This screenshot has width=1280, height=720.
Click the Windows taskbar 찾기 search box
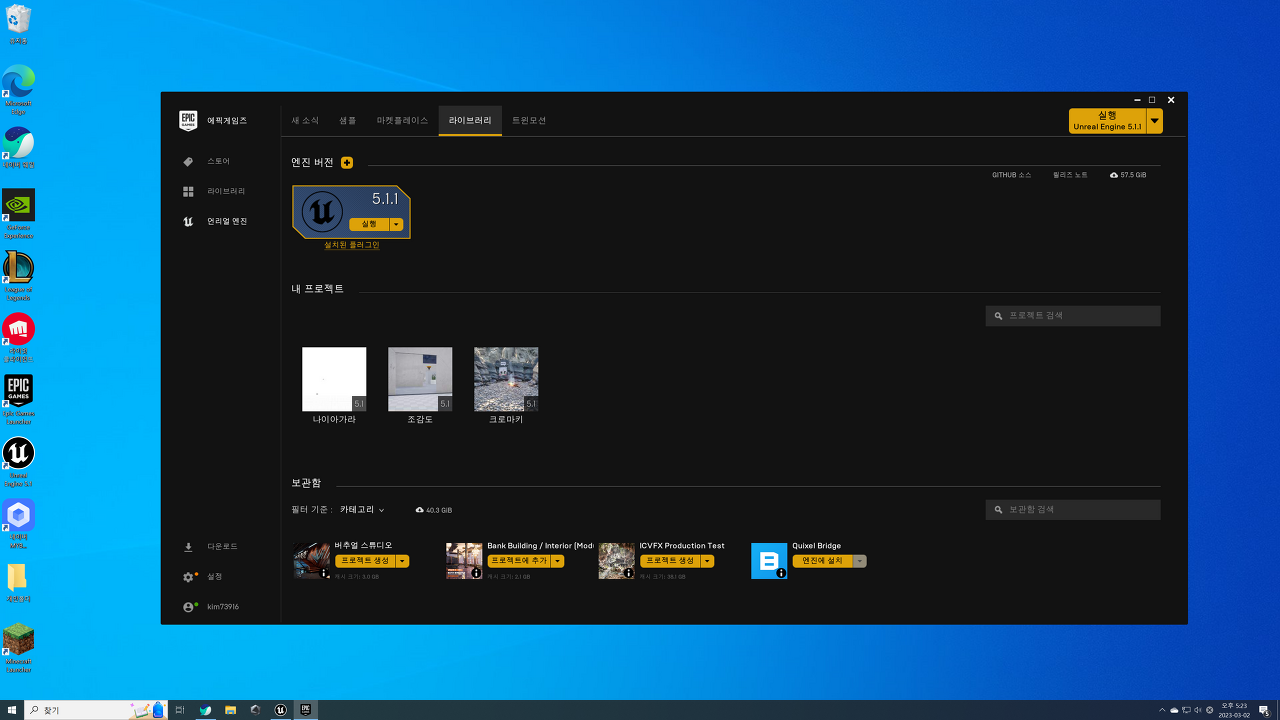tap(95, 710)
